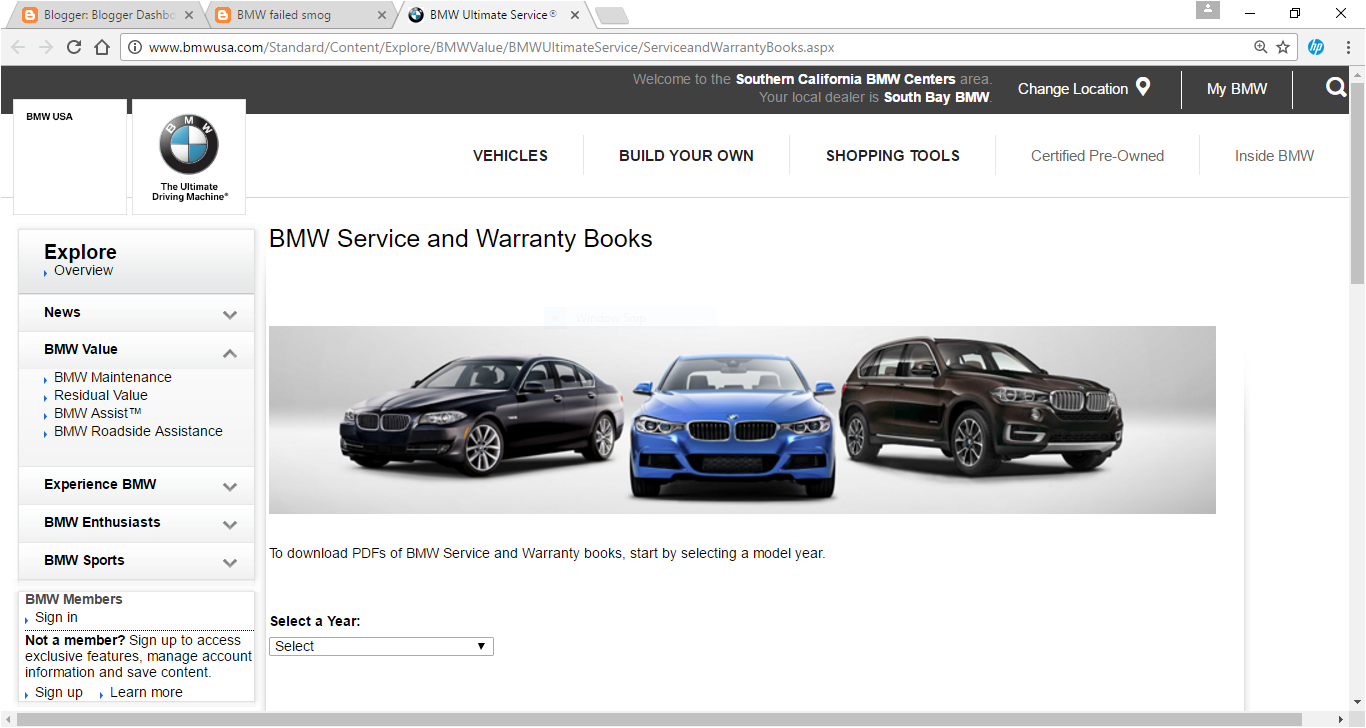The height and width of the screenshot is (728, 1366).
Task: Open BMW Roadside Assistance link
Action: [x=138, y=431]
